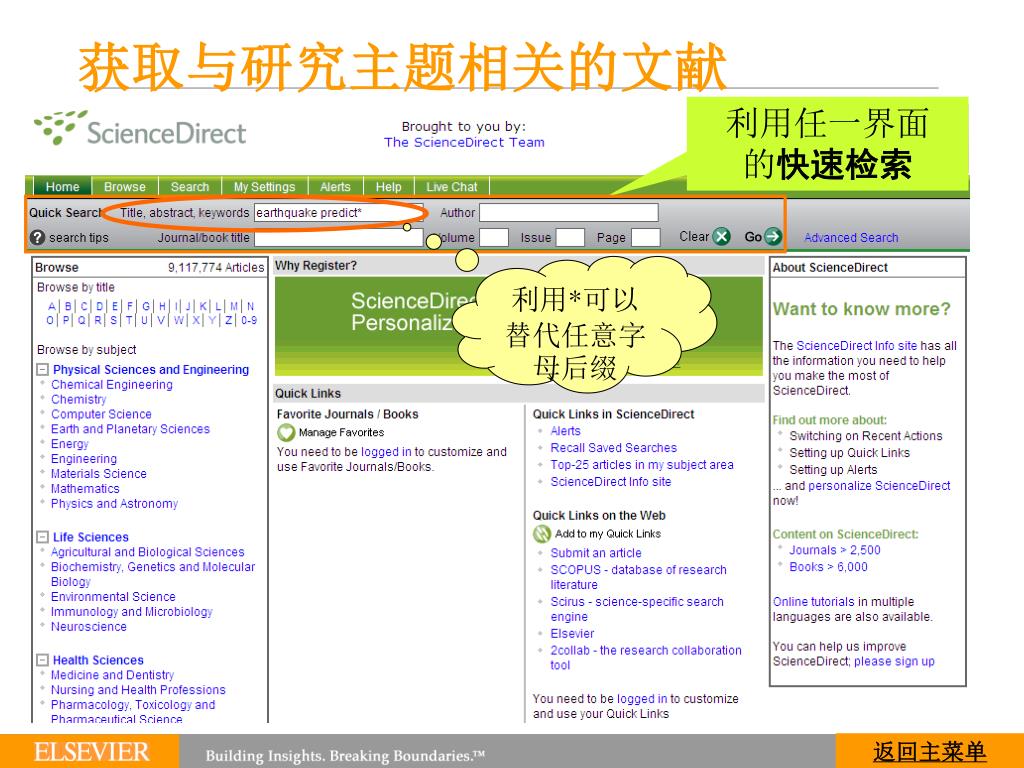Open the Alerts quick link
Image resolution: width=1024 pixels, height=768 pixels.
[565, 431]
